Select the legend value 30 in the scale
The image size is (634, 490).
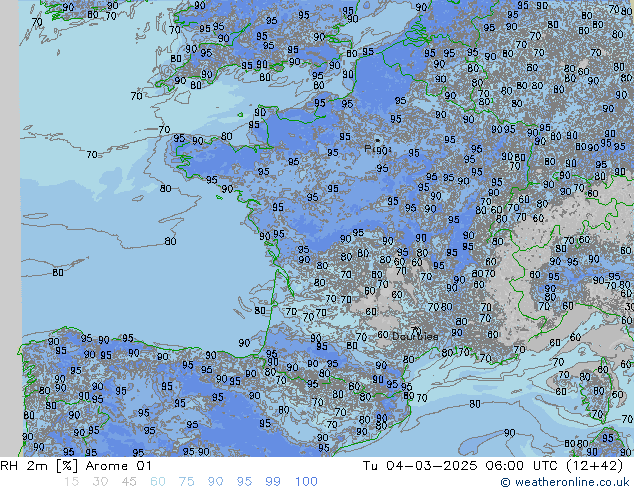point(100,482)
